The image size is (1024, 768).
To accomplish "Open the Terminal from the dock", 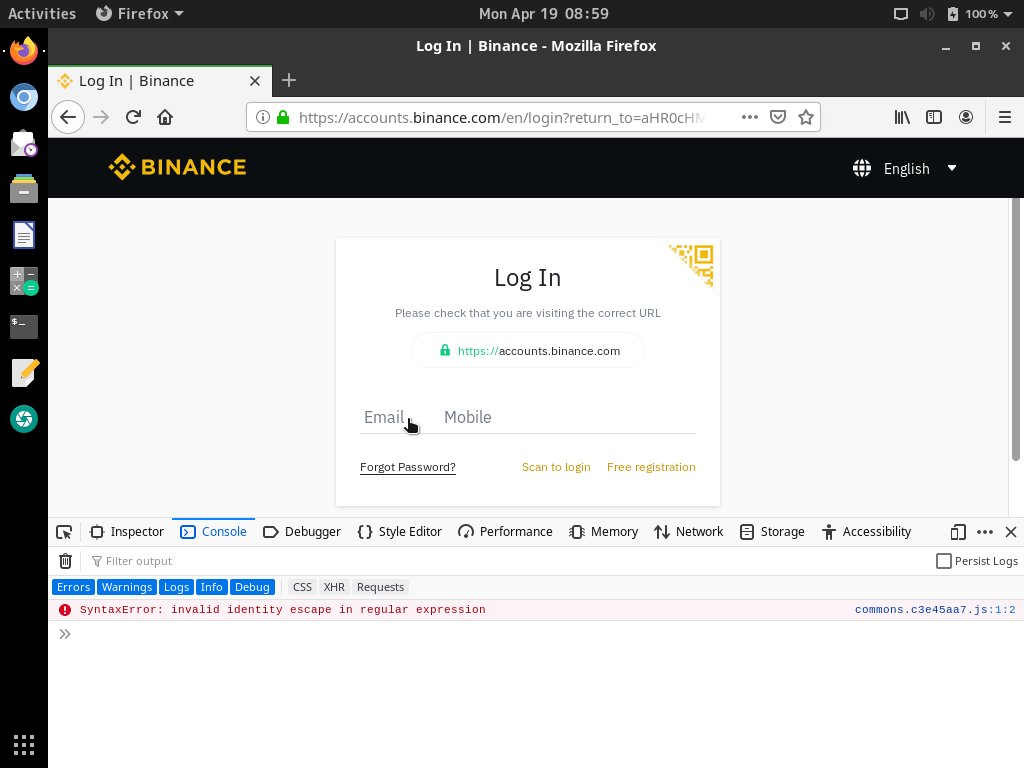I will (x=24, y=327).
